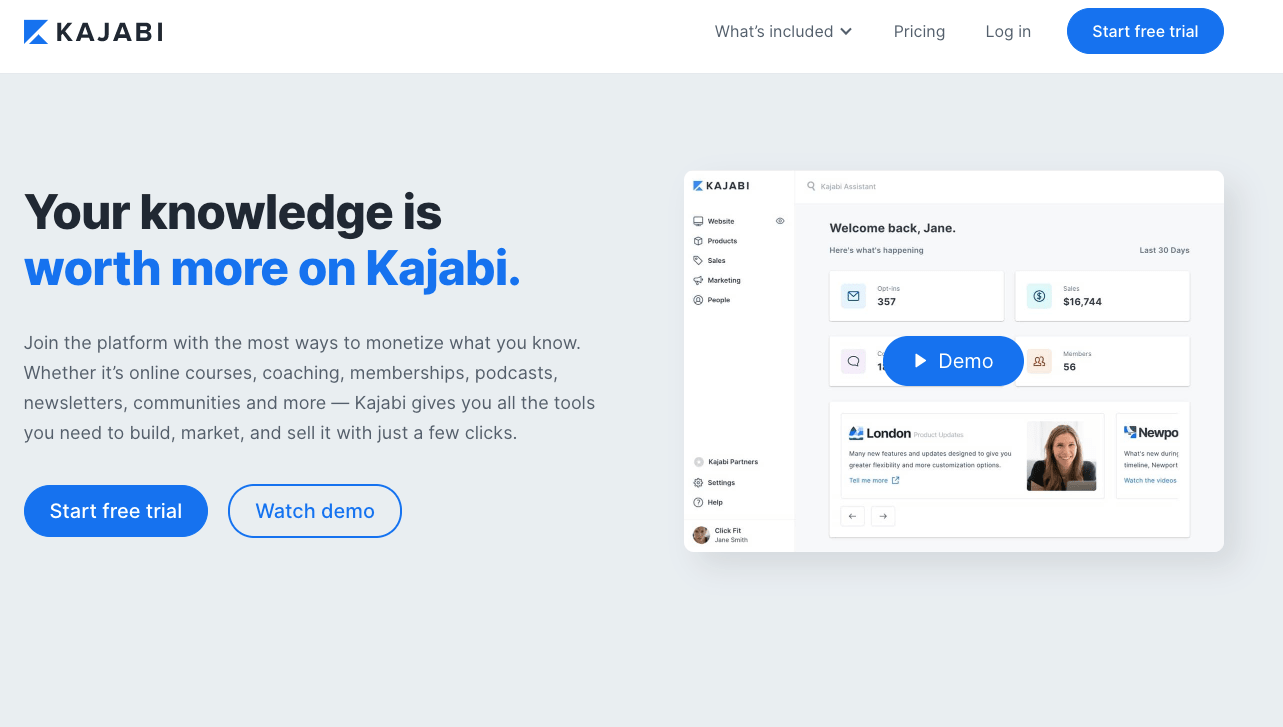The image size is (1283, 727).
Task: Click the Watch demo button
Action: (315, 511)
